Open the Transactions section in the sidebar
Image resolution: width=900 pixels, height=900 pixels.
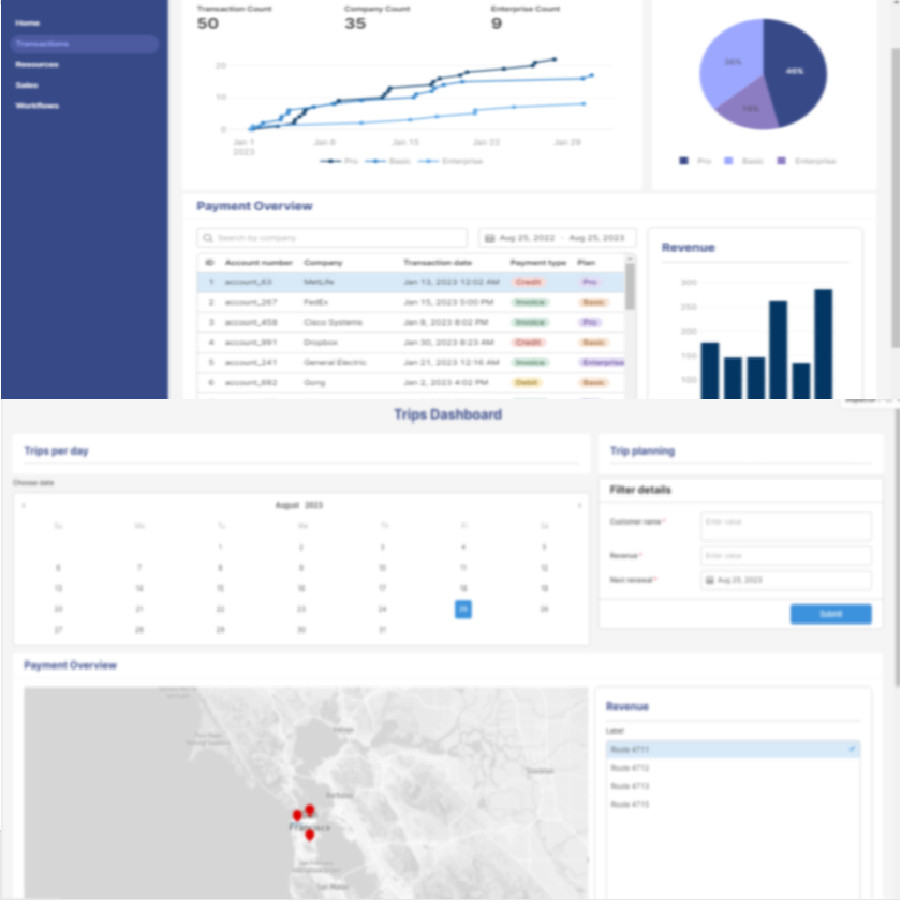click(41, 43)
